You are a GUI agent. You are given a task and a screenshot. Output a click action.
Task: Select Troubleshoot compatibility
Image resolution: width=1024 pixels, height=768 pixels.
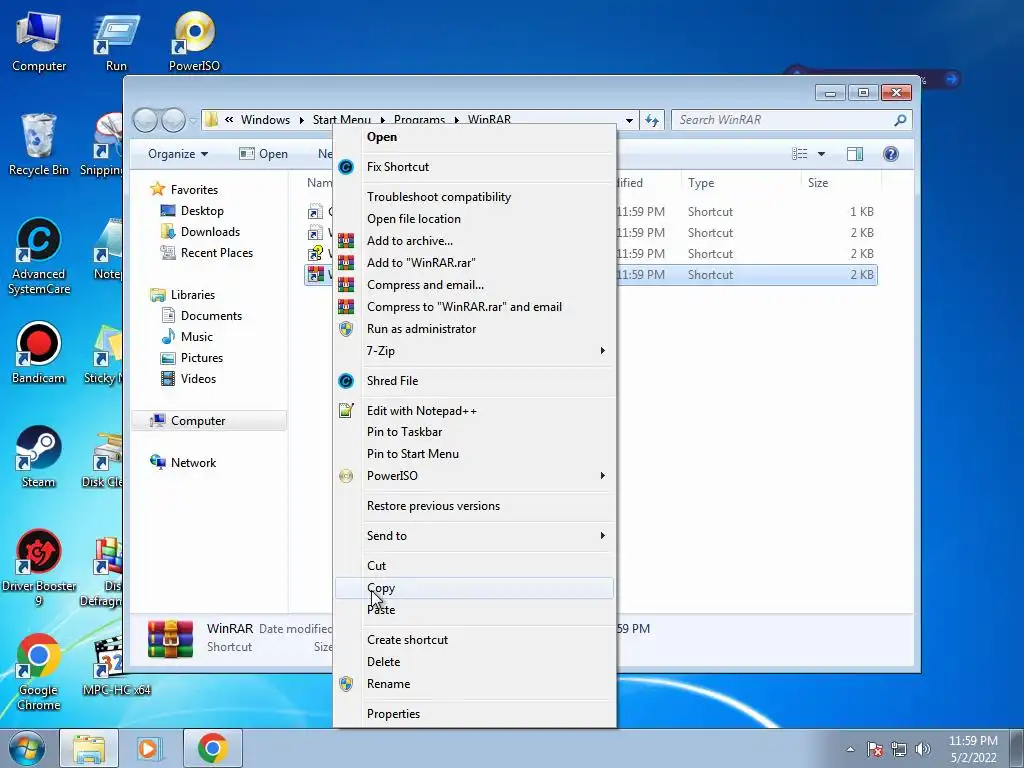475,197
